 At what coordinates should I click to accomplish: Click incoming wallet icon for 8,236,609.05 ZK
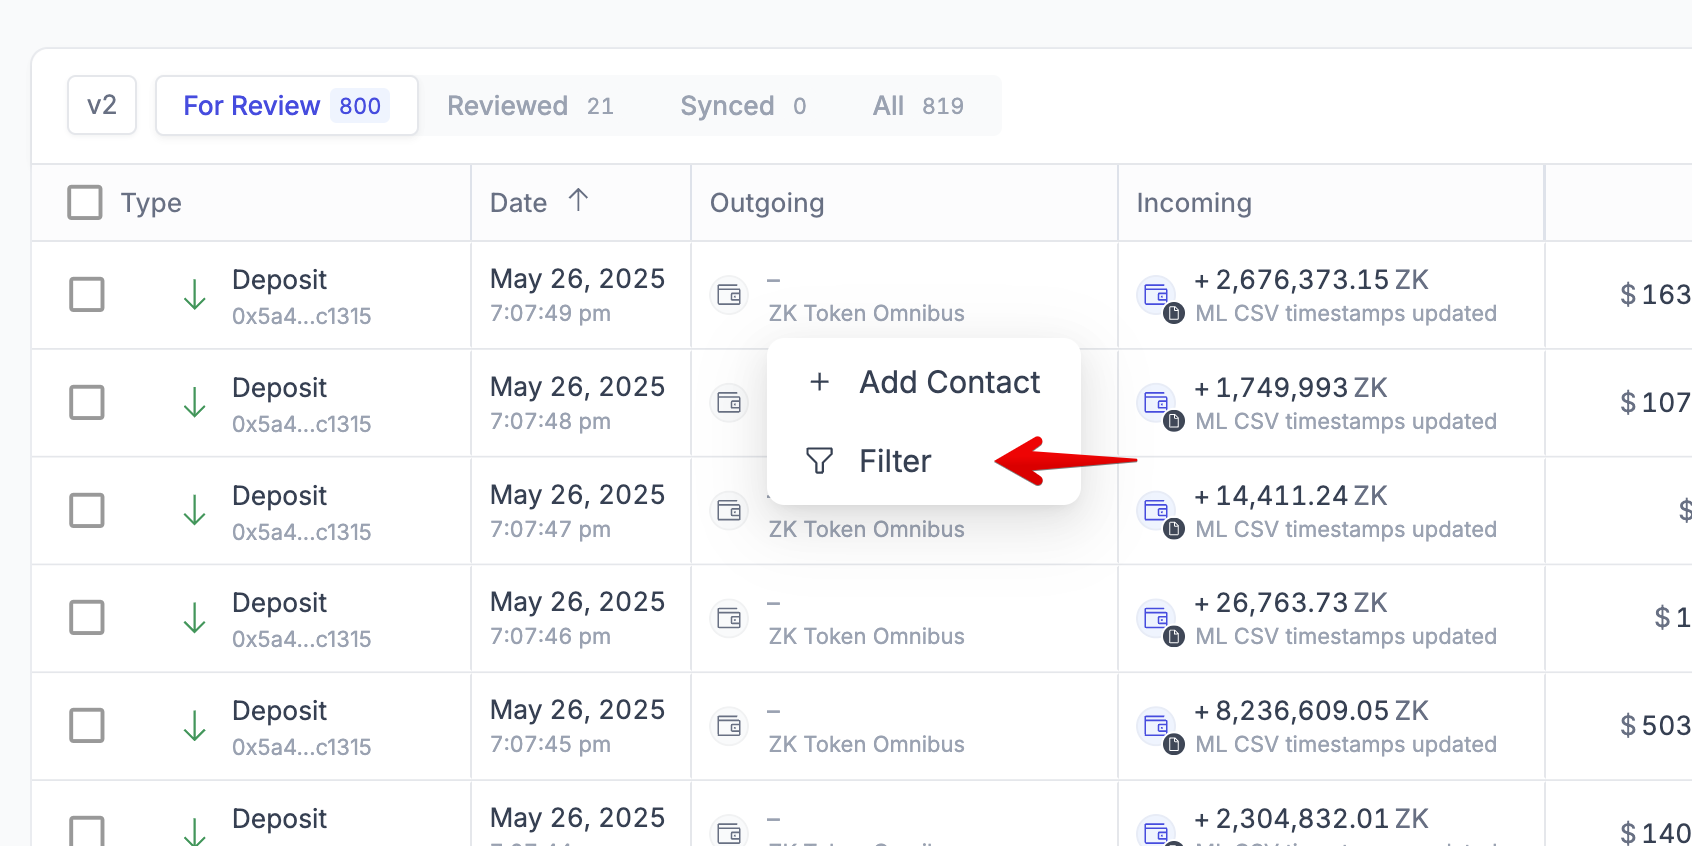click(1156, 726)
